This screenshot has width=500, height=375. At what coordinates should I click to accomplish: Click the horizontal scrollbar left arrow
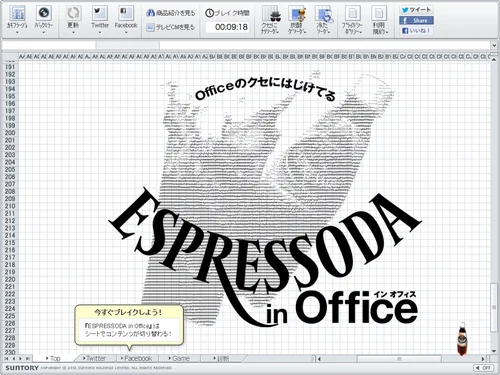(x=319, y=359)
